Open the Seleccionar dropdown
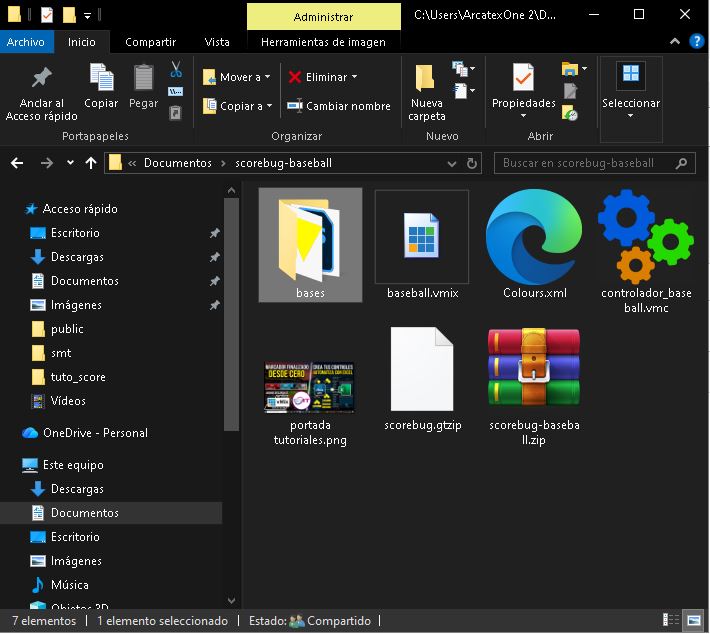 click(631, 93)
